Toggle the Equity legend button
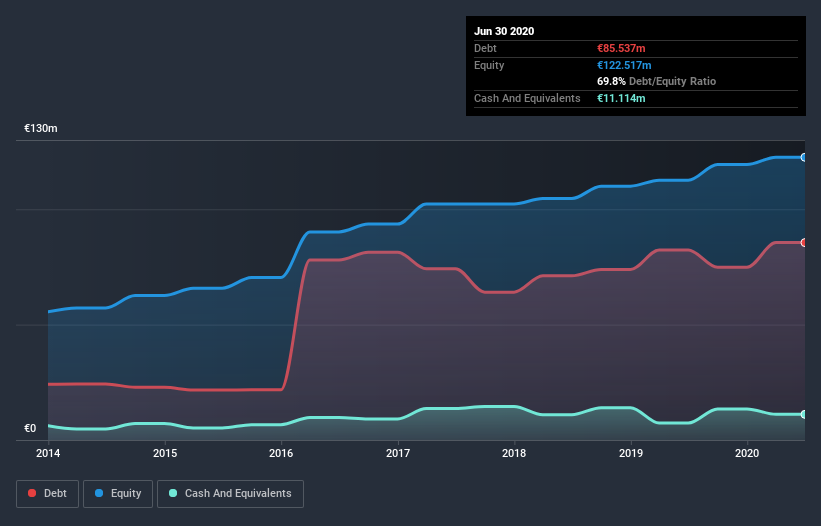Image resolution: width=821 pixels, height=526 pixels. point(118,494)
